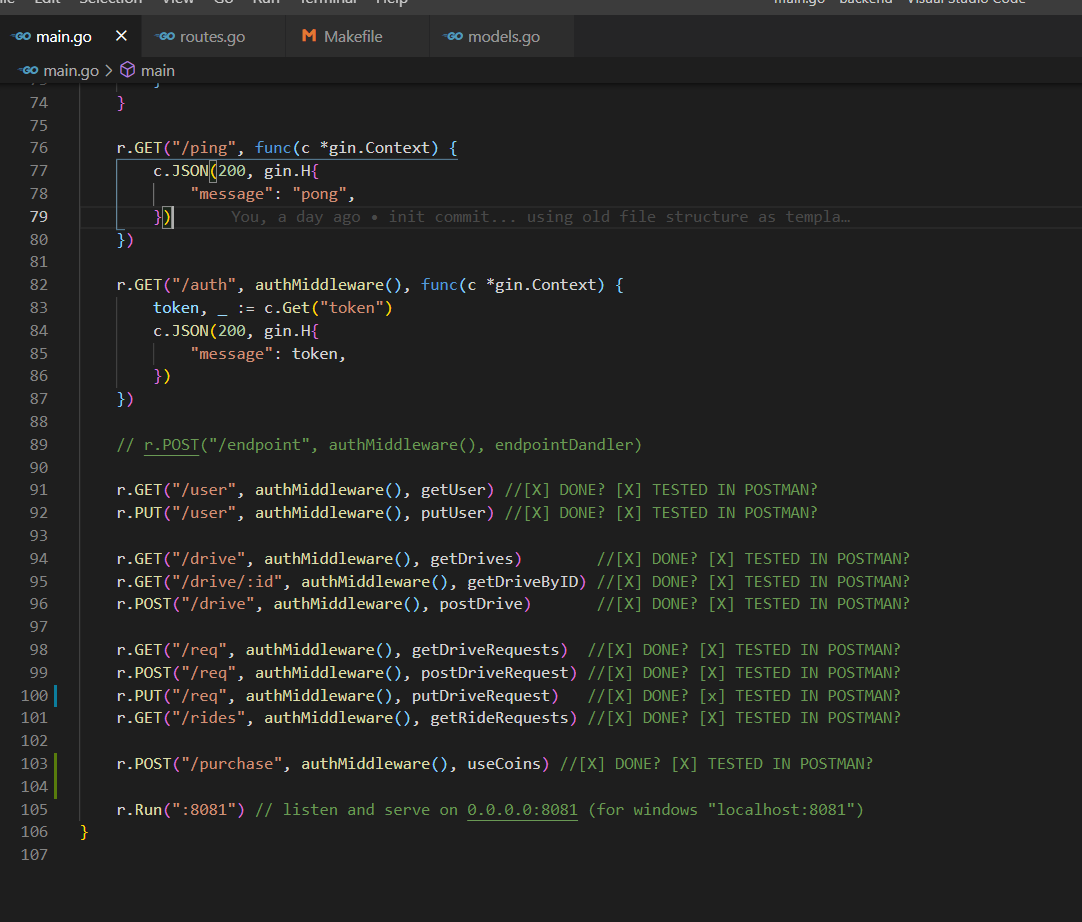
Task: Click the git blame annotation on line 79
Action: point(540,216)
